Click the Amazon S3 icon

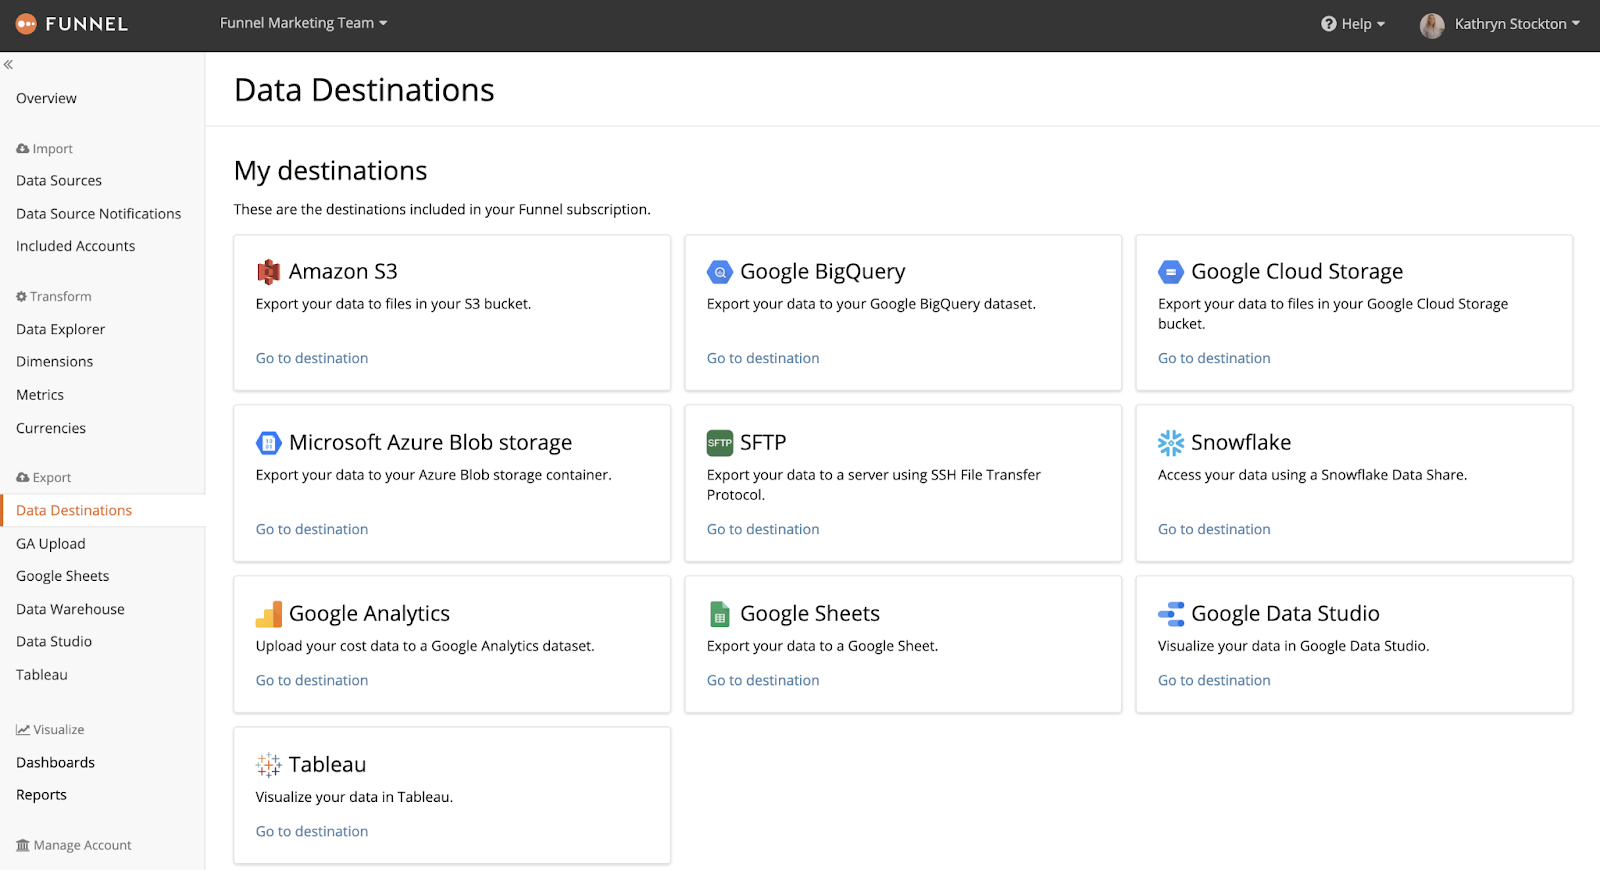point(268,272)
